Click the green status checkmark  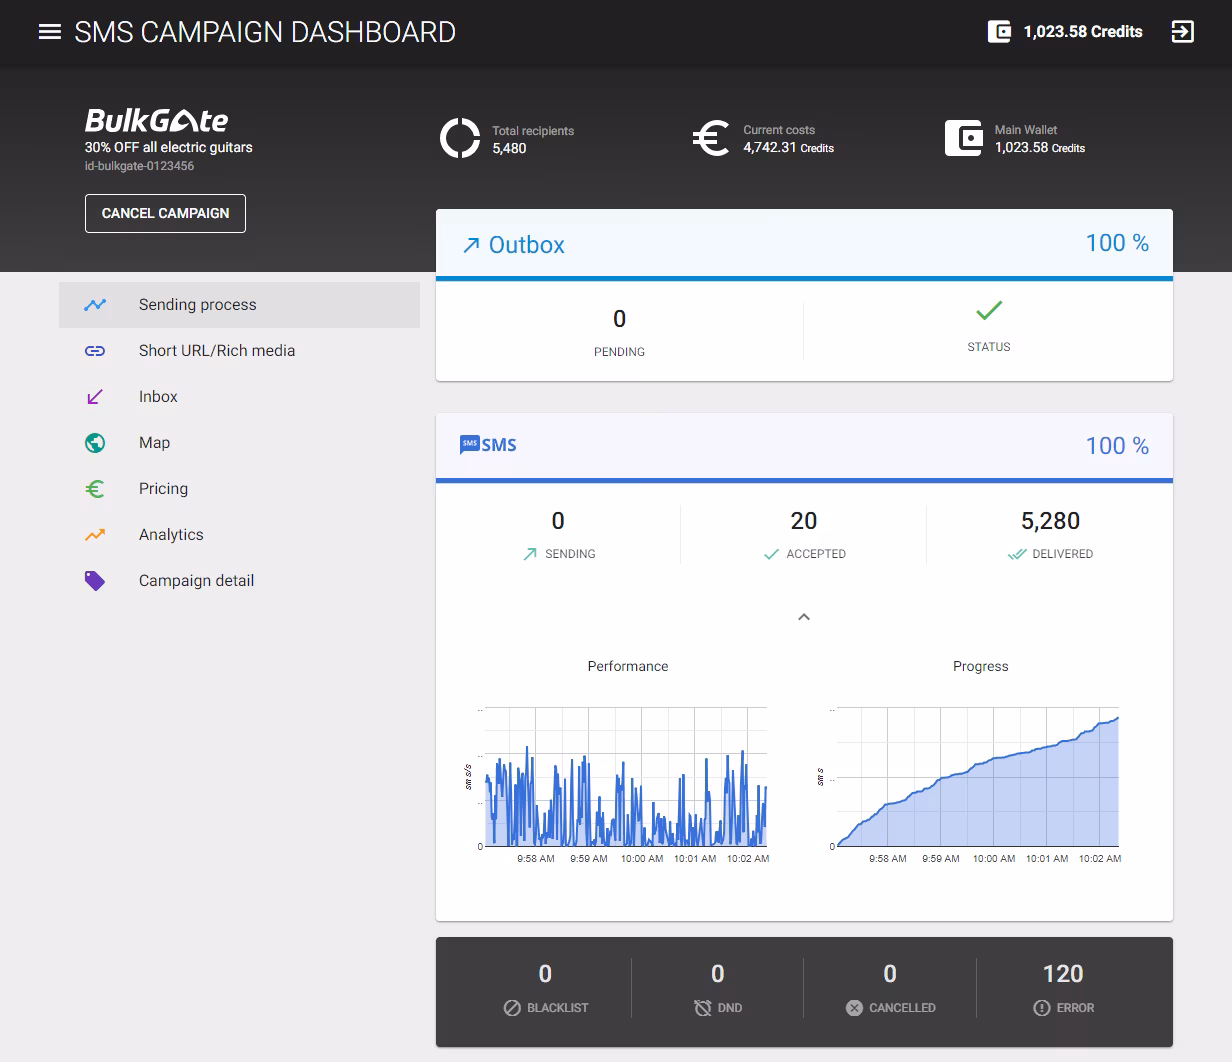click(x=989, y=310)
